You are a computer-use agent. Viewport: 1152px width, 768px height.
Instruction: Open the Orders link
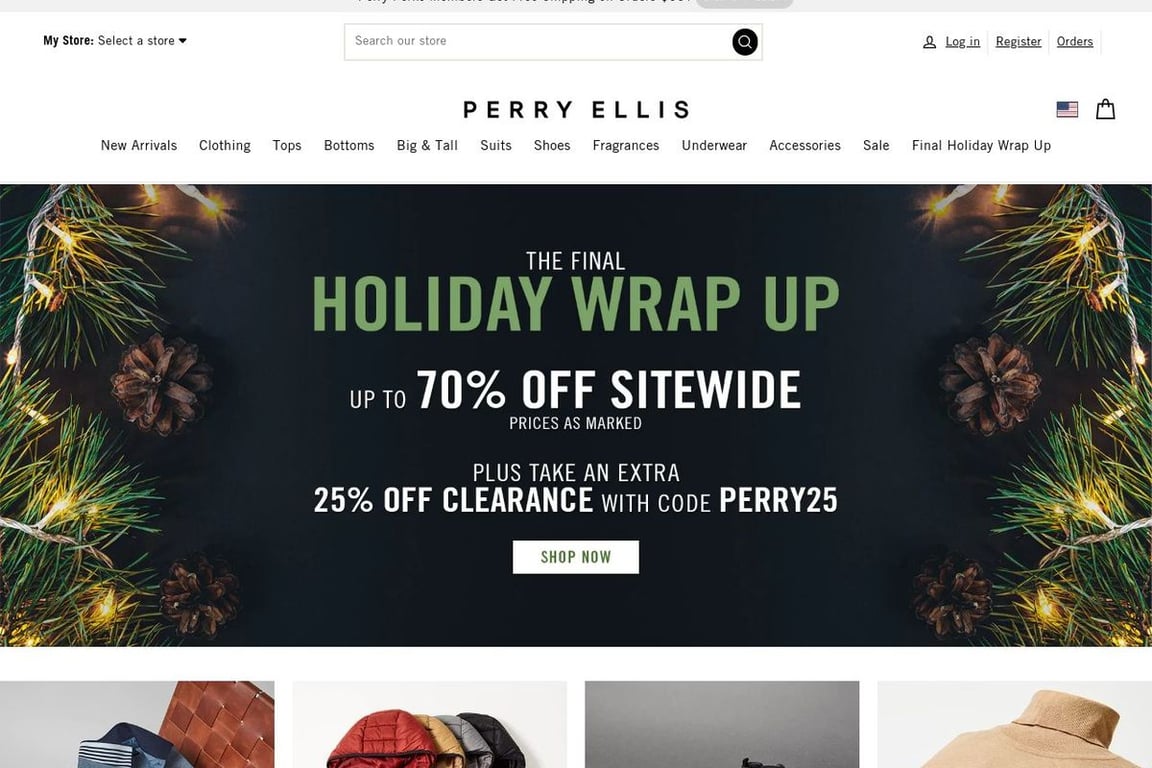click(x=1075, y=41)
